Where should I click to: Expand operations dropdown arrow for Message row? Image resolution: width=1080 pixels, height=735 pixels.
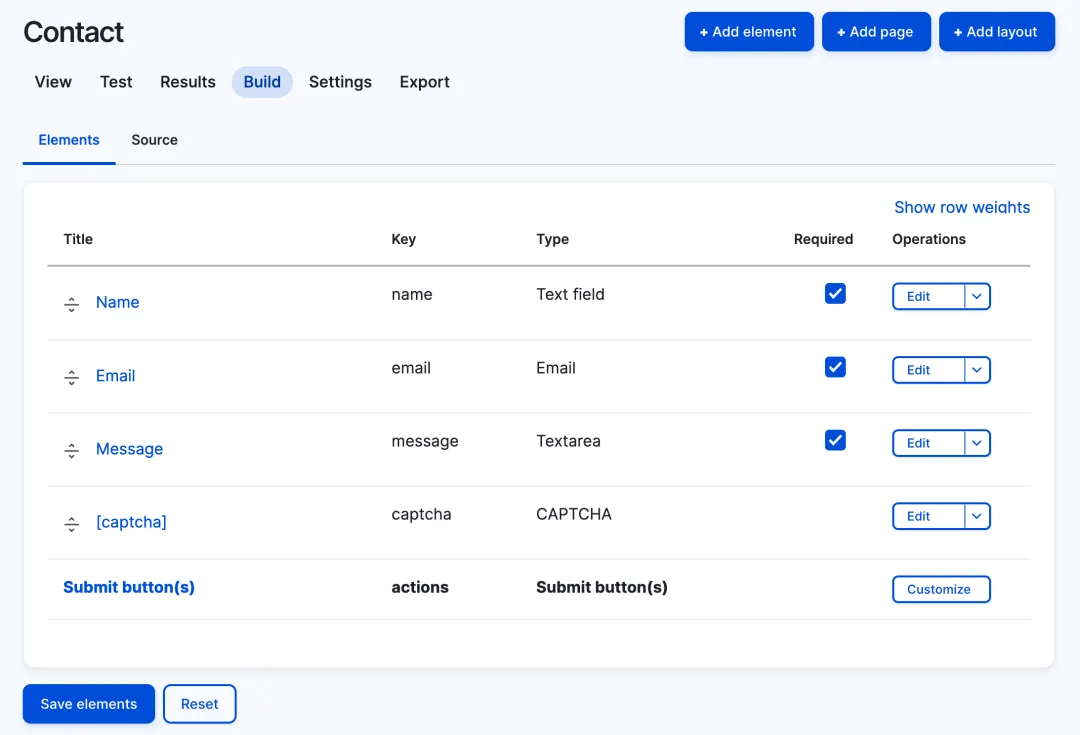pyautogui.click(x=977, y=443)
